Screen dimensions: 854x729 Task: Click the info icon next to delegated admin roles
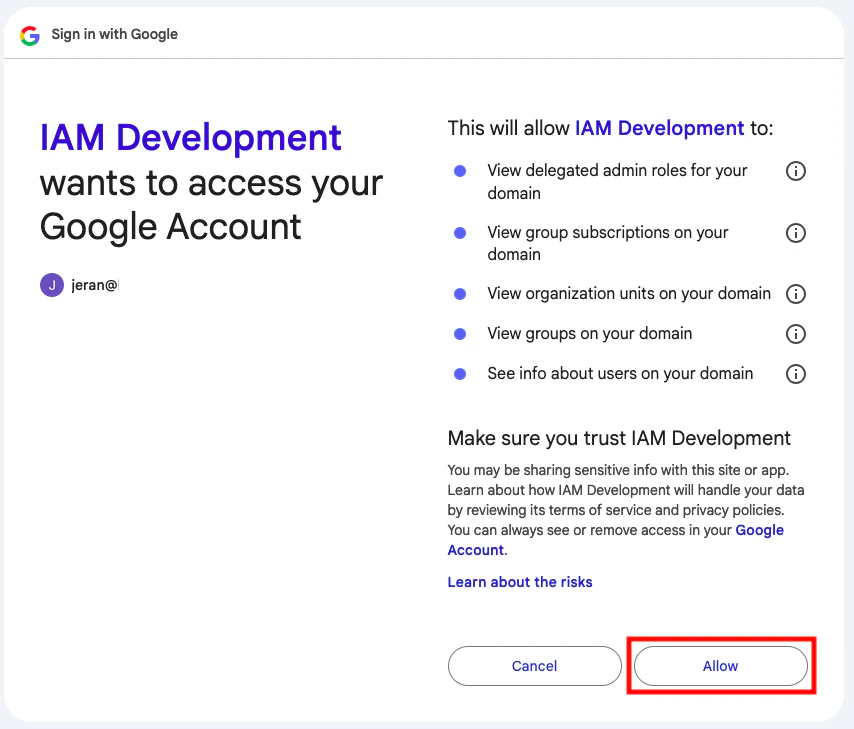795,171
